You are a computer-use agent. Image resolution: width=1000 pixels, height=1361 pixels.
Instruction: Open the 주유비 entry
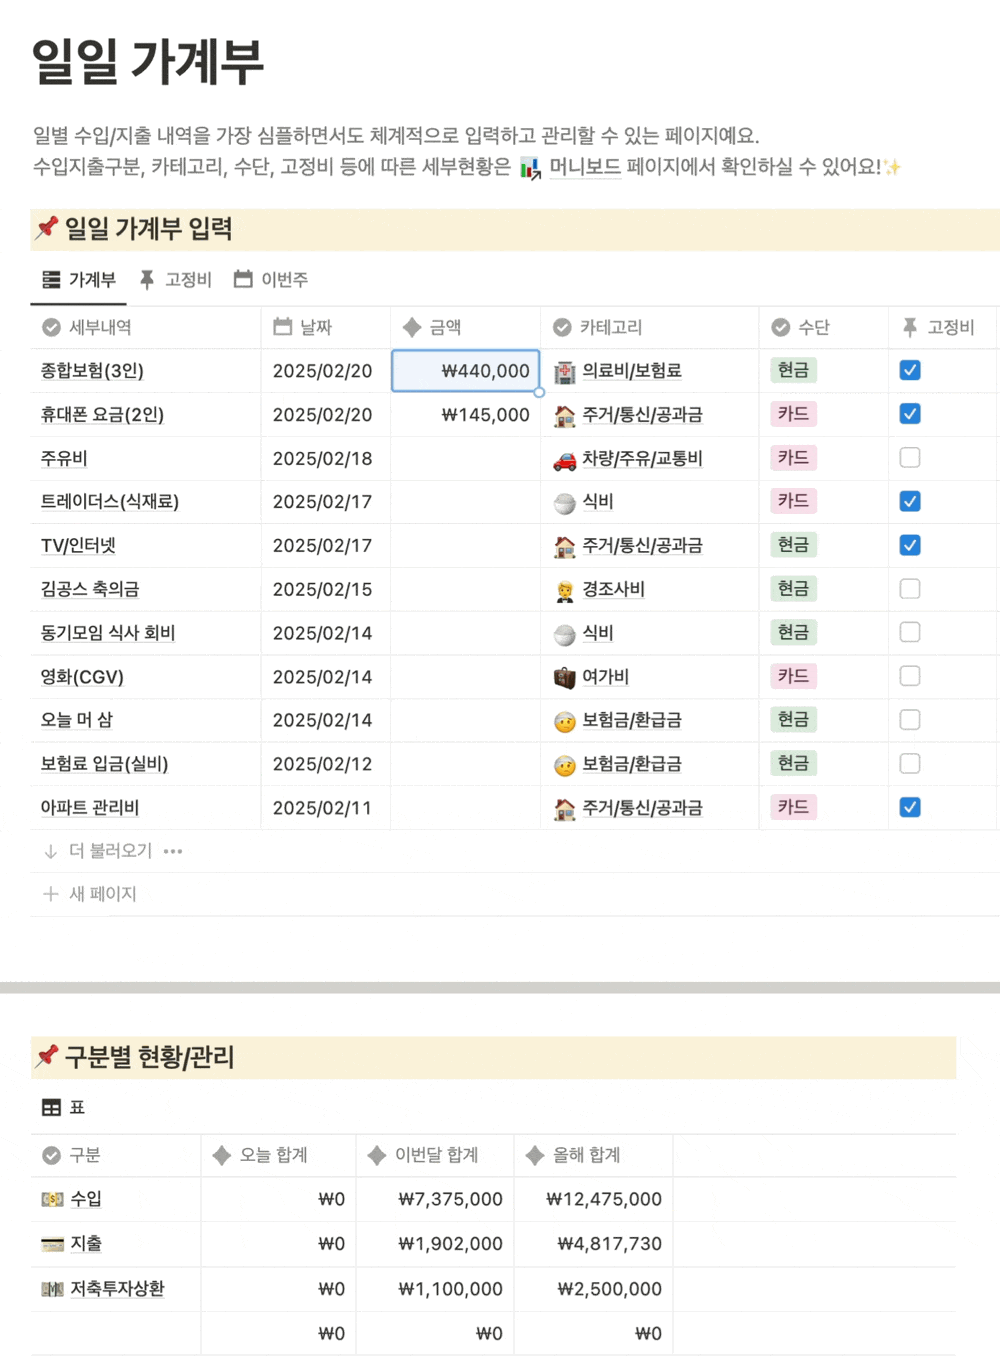[x=64, y=458]
